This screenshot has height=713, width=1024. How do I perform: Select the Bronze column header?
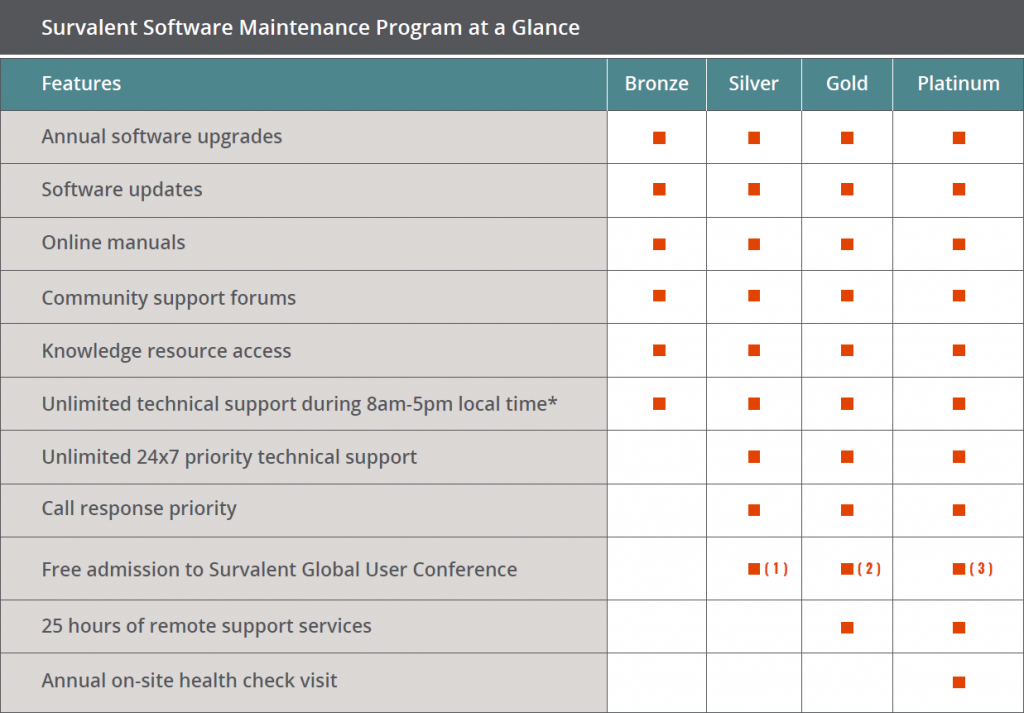point(656,84)
